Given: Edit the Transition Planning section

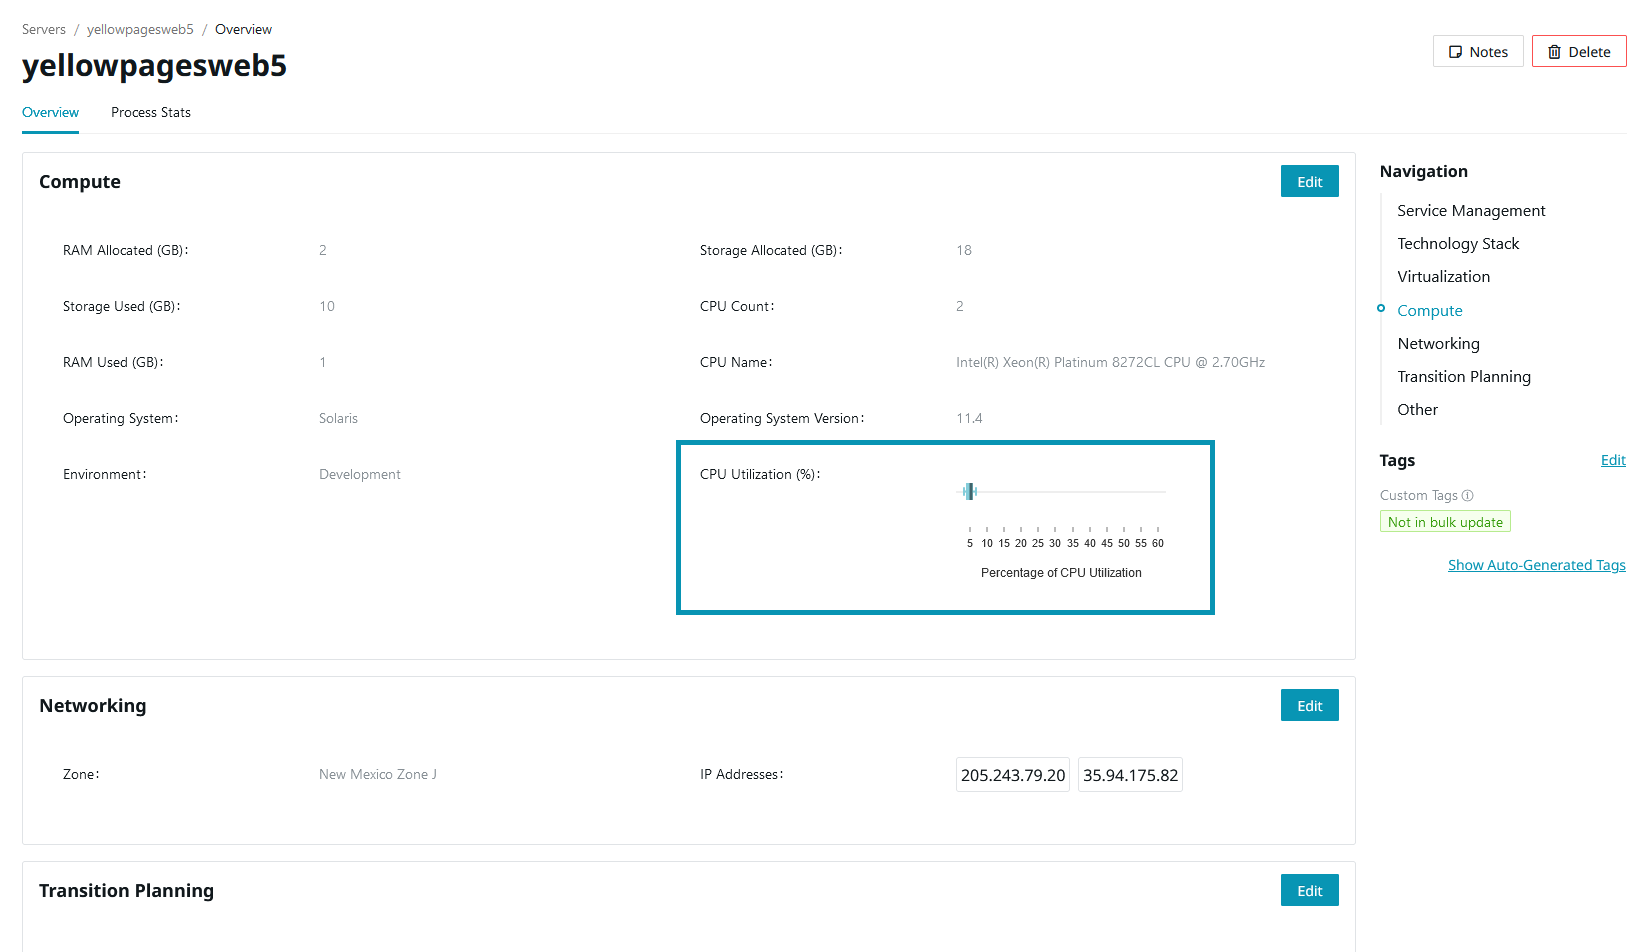Looking at the screenshot, I should pyautogui.click(x=1309, y=891).
